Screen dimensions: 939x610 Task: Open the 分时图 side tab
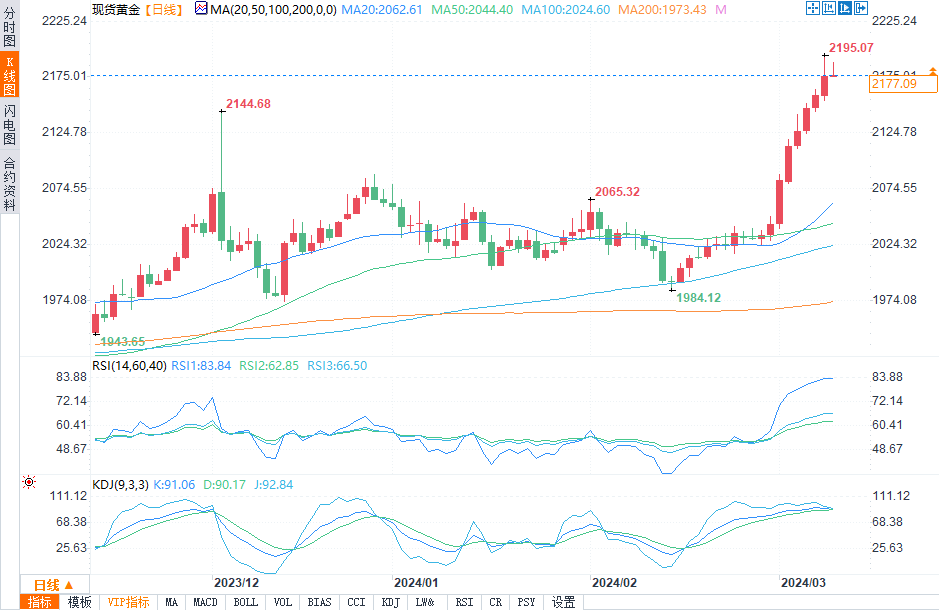coord(10,26)
